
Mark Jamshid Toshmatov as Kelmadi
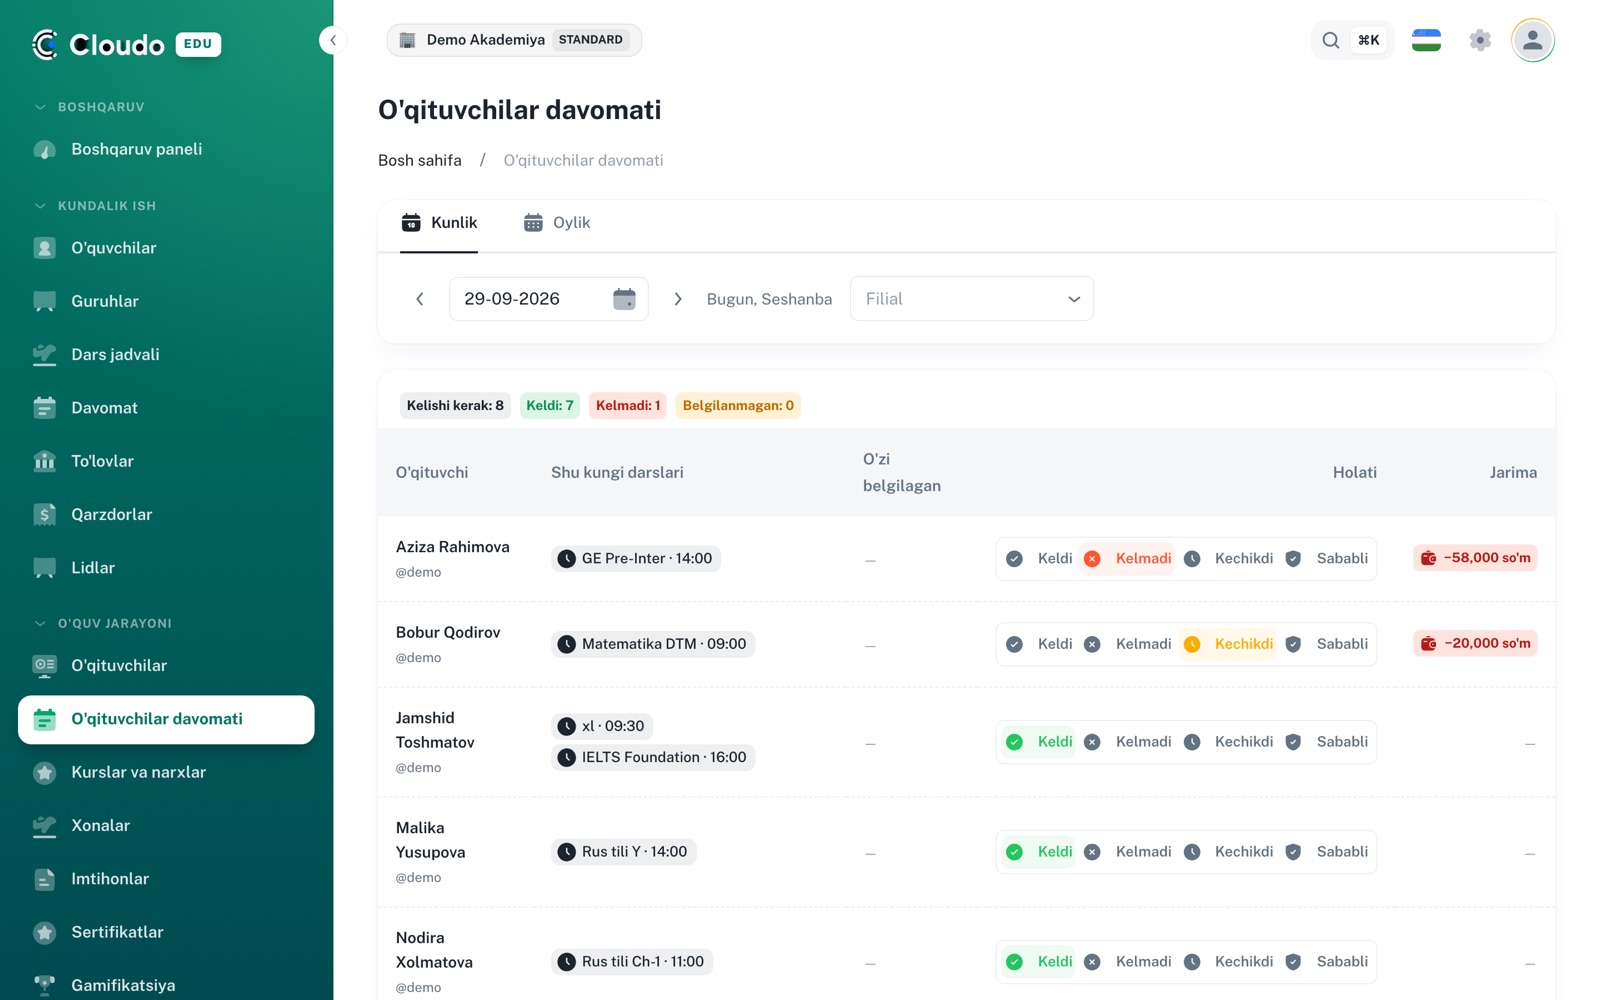(x=1128, y=742)
